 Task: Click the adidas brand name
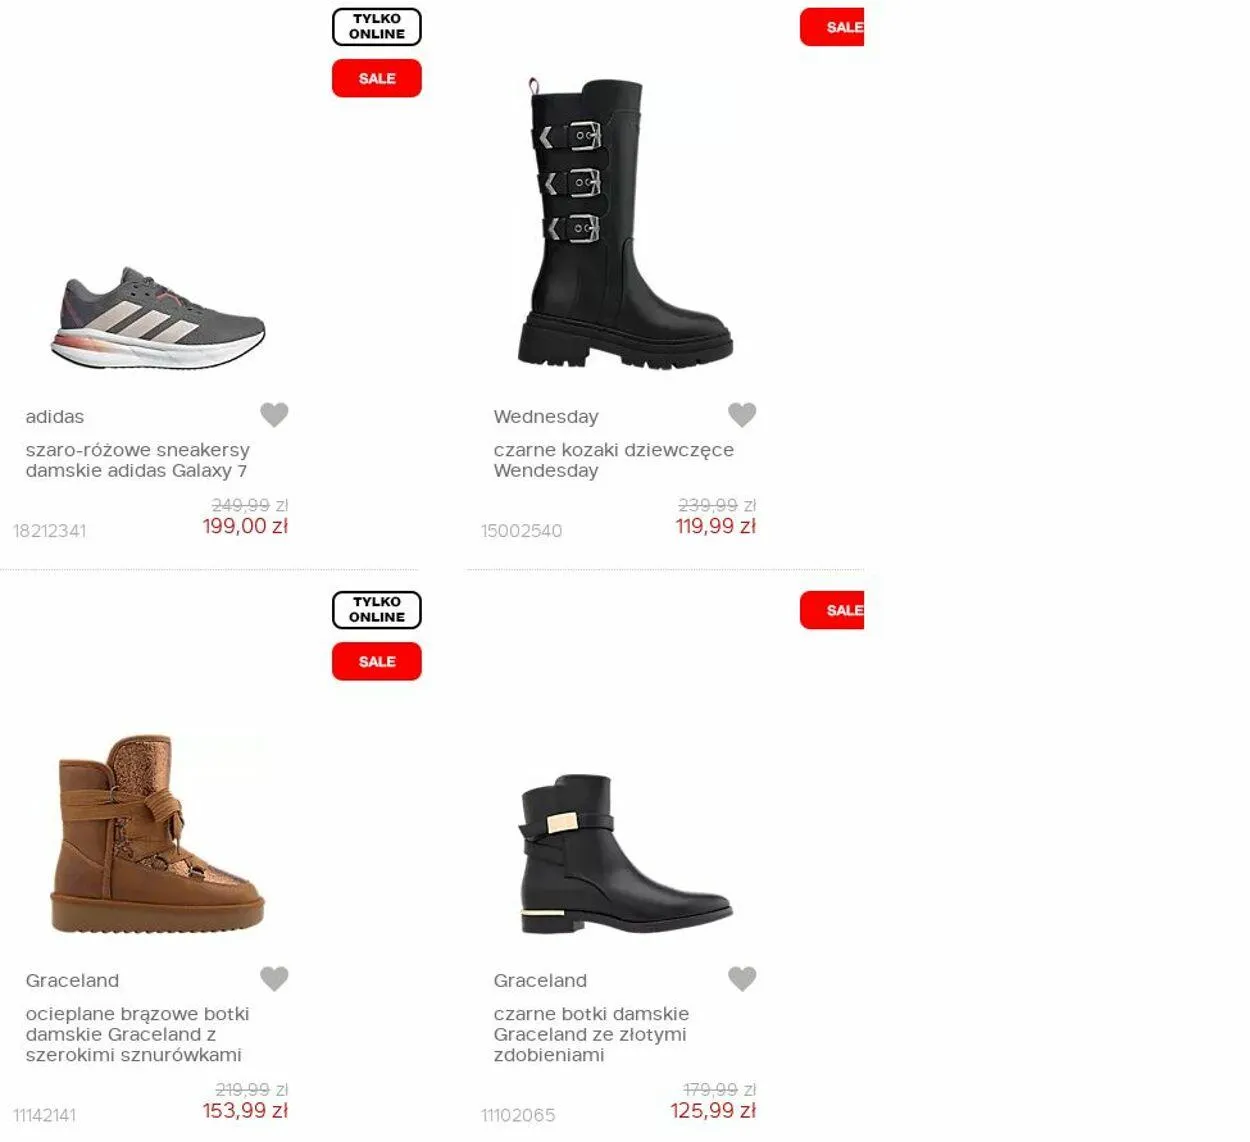[x=55, y=417]
